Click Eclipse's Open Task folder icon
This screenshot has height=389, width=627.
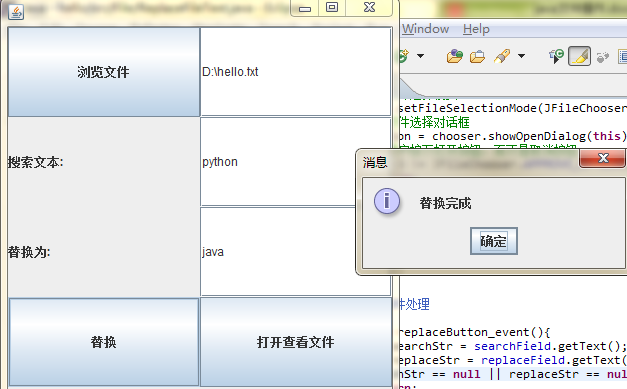click(x=477, y=56)
